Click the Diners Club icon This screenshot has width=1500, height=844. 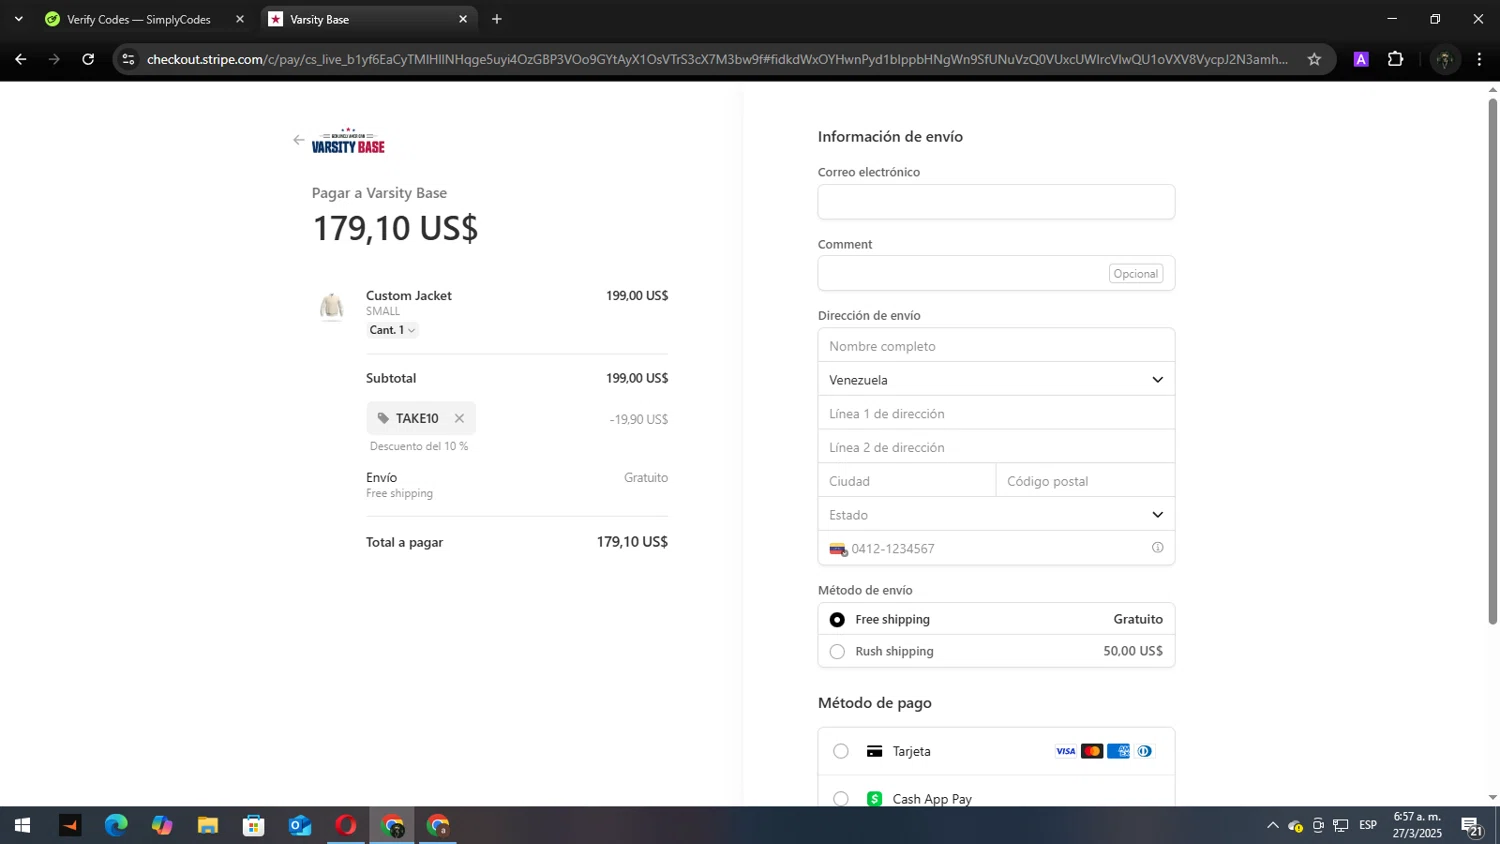(x=1144, y=751)
